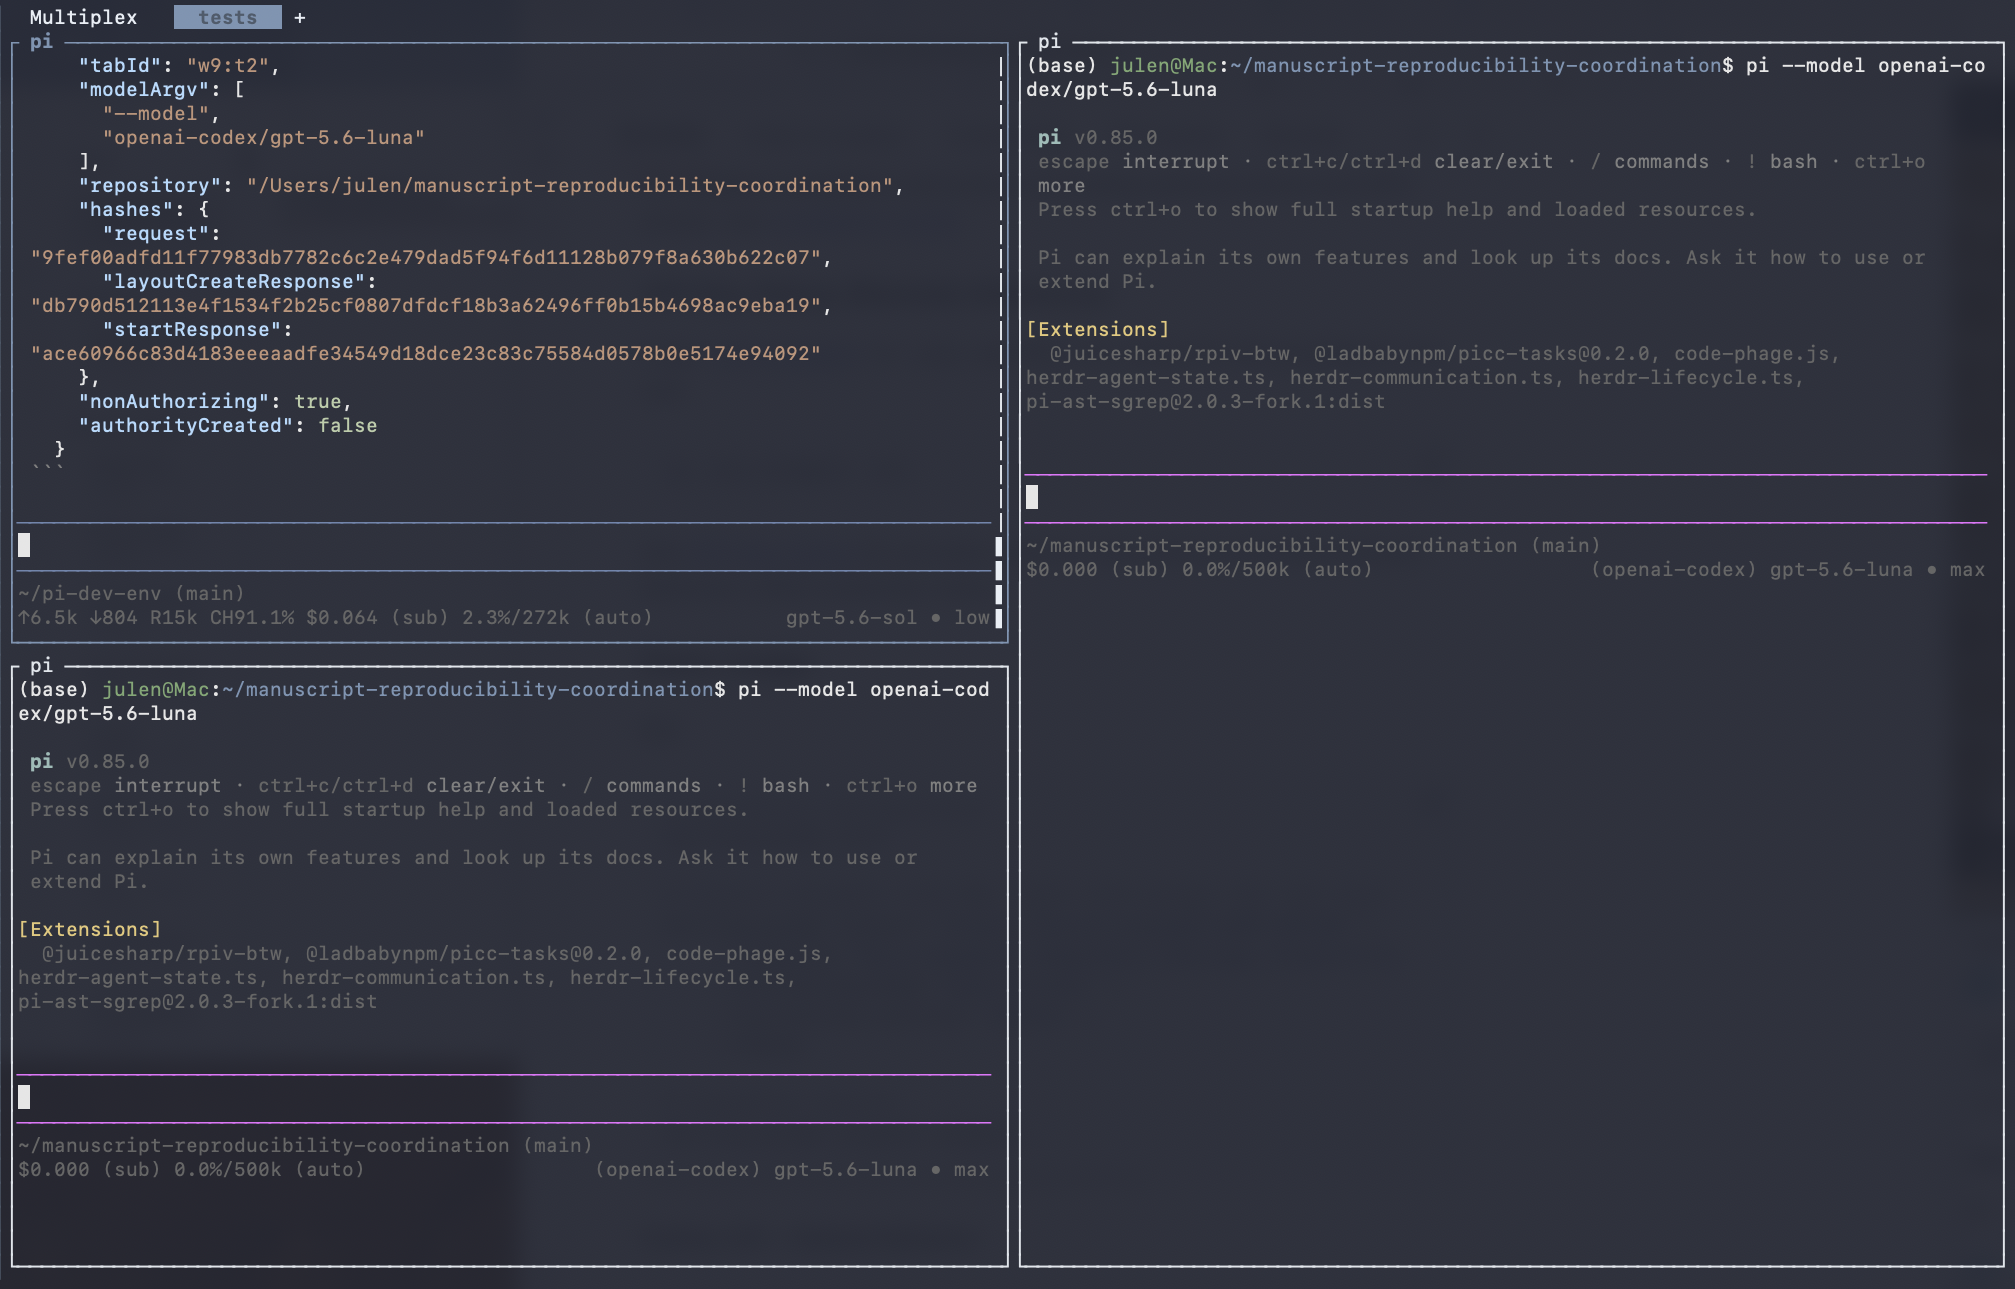The image size is (2015, 1289).
Task: Click pi-ast-sgrep@2.0.3-fork.1:dist in the bottom-left pane
Action: click(197, 1001)
